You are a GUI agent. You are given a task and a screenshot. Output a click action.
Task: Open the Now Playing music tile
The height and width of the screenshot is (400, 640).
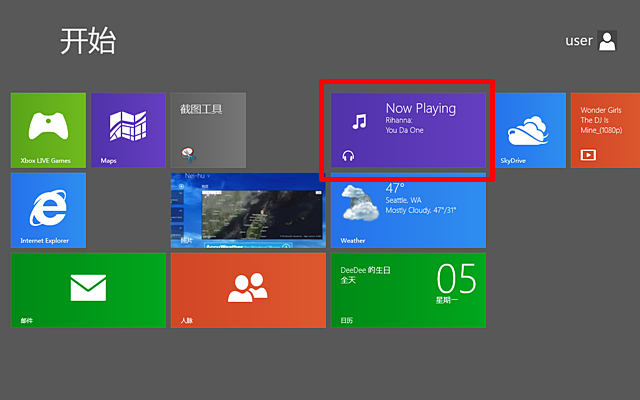tap(408, 130)
